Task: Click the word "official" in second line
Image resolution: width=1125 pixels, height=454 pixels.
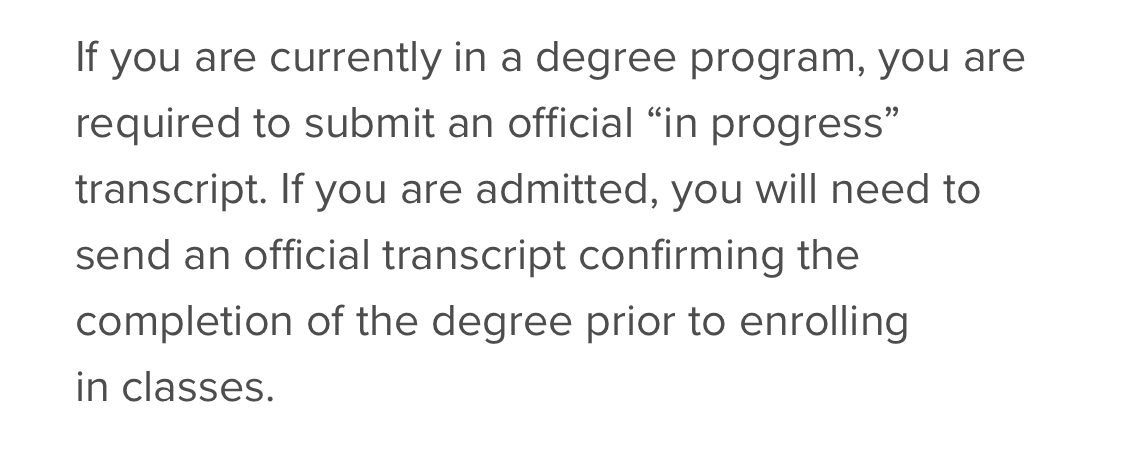Action: pos(570,123)
